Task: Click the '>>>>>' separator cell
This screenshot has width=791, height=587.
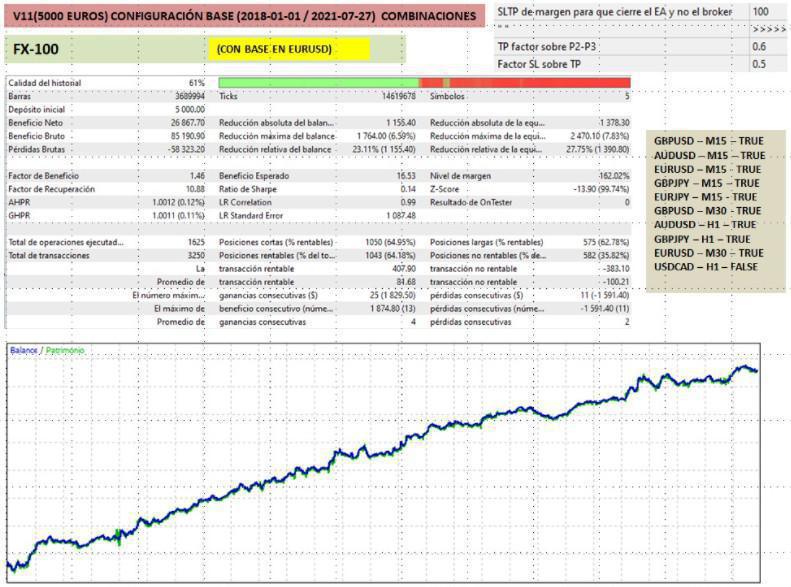Action: (x=769, y=29)
